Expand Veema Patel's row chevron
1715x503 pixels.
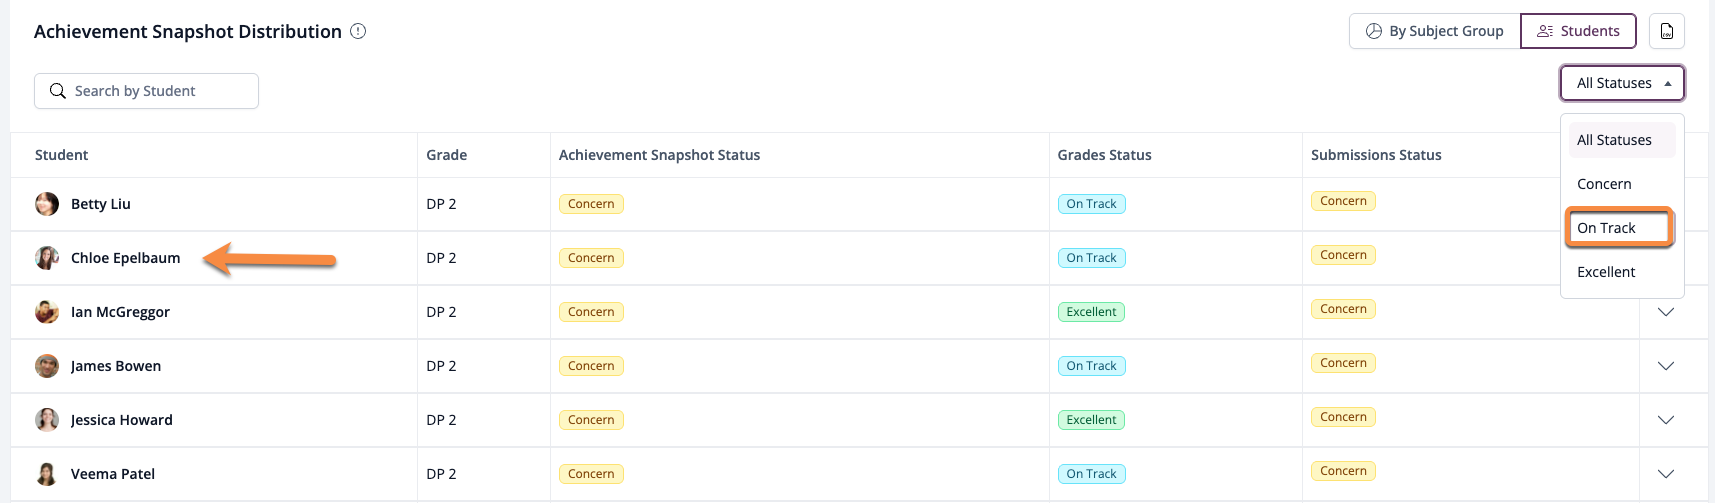click(x=1665, y=474)
